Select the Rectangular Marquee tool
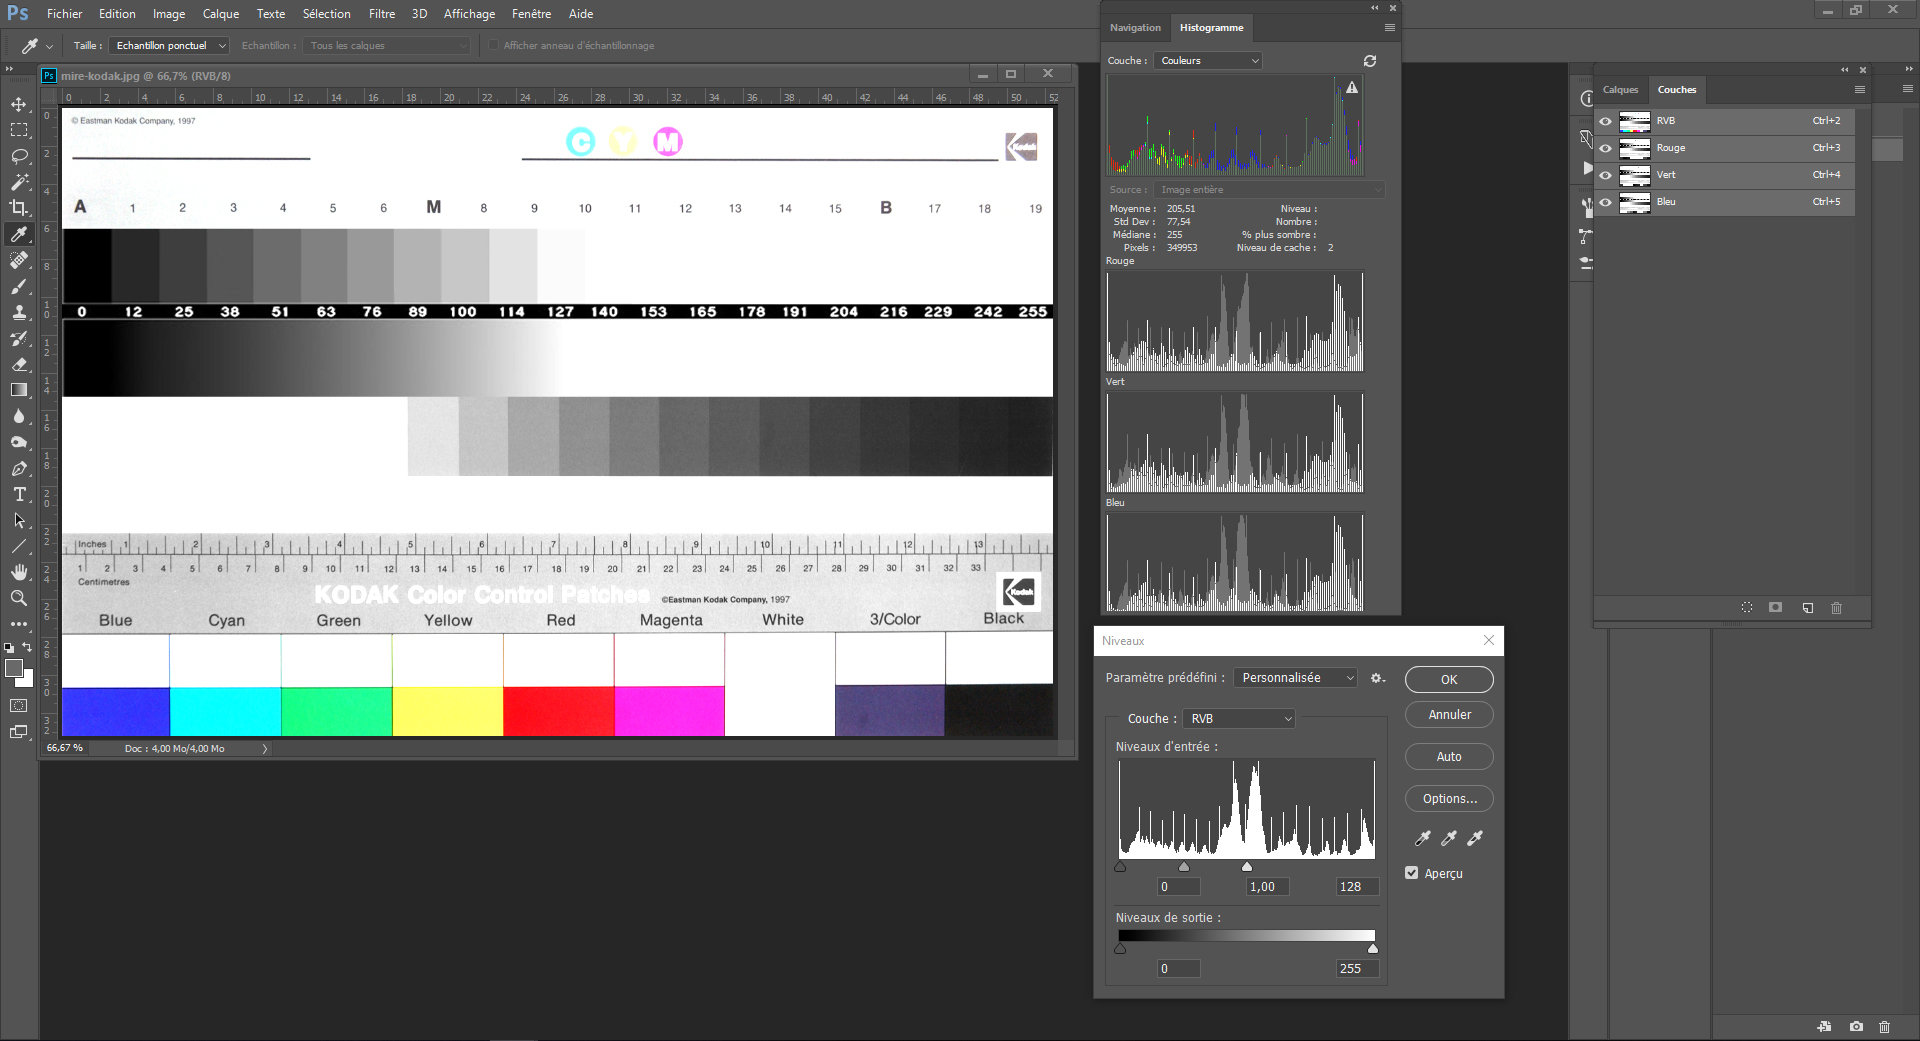 [19, 130]
